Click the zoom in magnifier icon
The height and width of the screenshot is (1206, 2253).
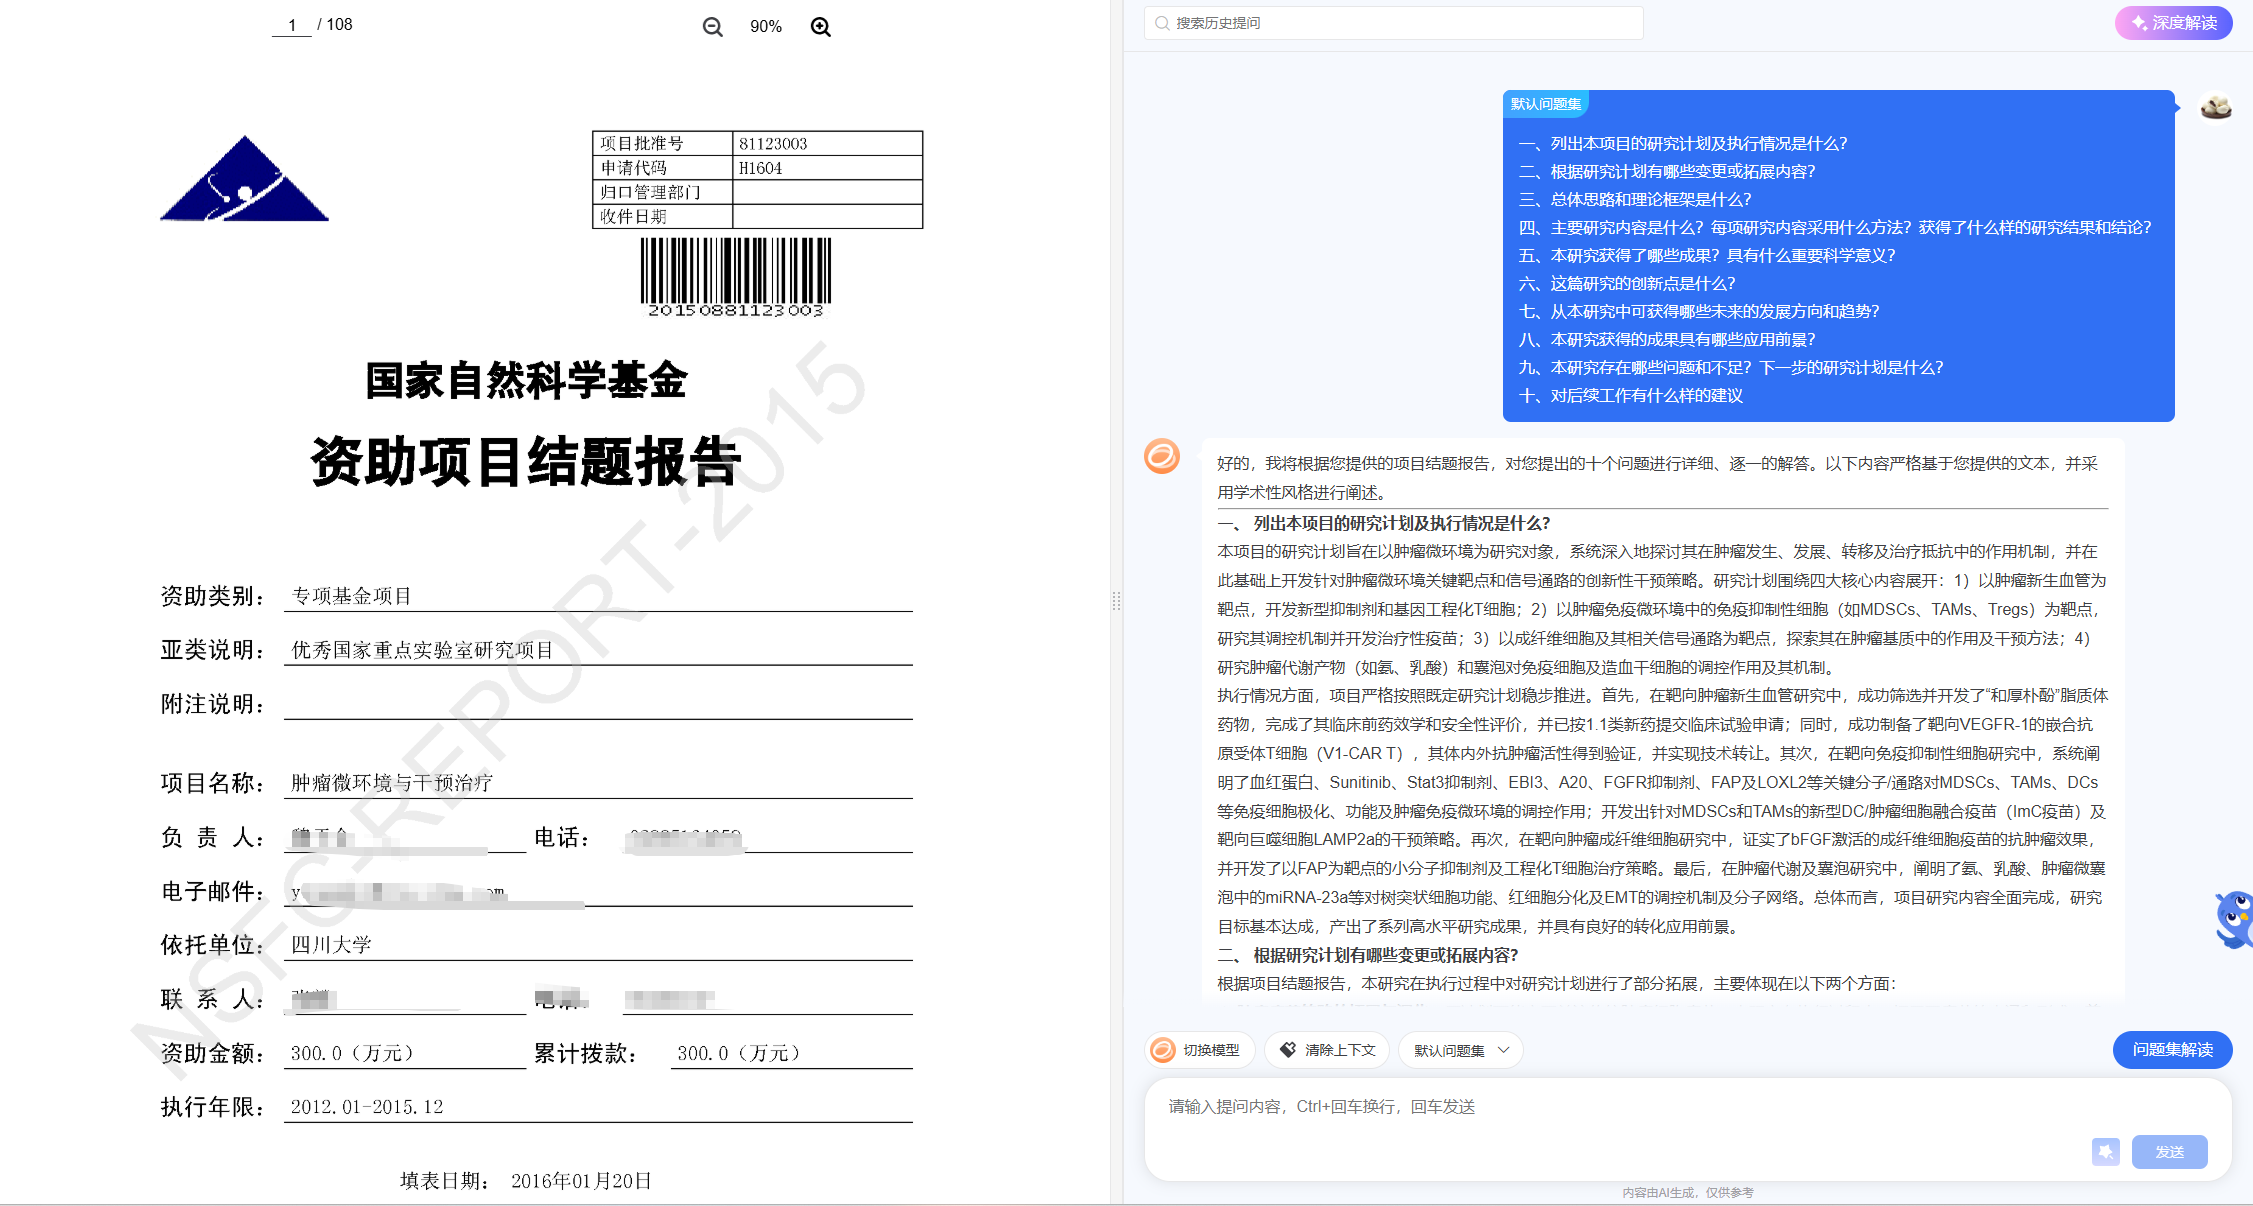click(820, 27)
